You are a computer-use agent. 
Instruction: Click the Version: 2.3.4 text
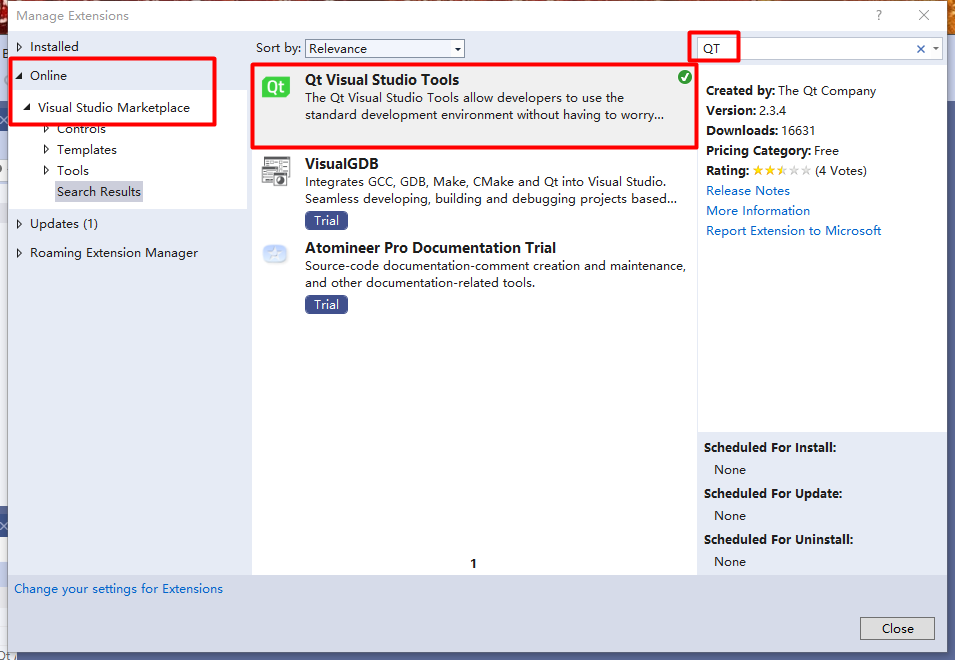coord(745,111)
